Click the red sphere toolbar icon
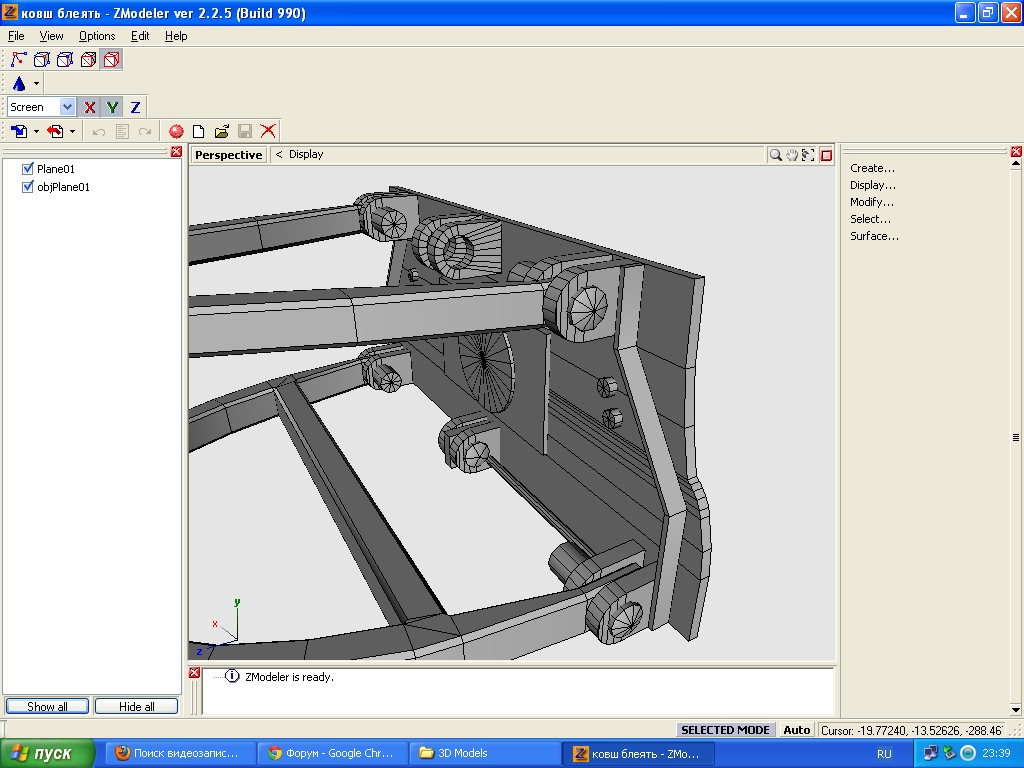 (x=176, y=131)
